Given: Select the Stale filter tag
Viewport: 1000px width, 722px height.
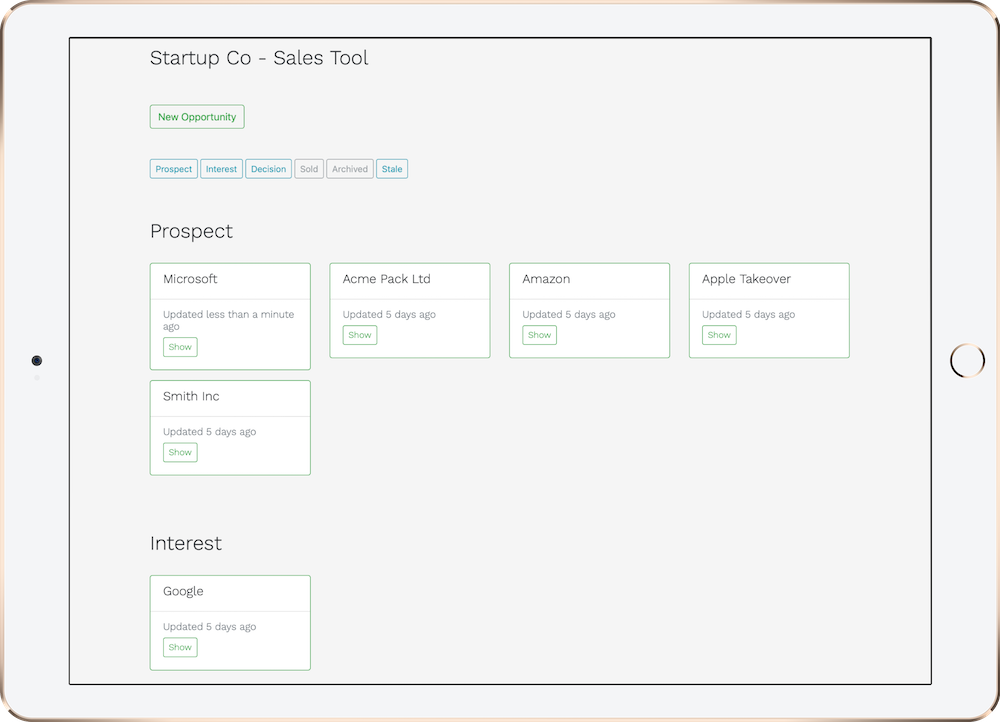Looking at the screenshot, I should point(391,168).
